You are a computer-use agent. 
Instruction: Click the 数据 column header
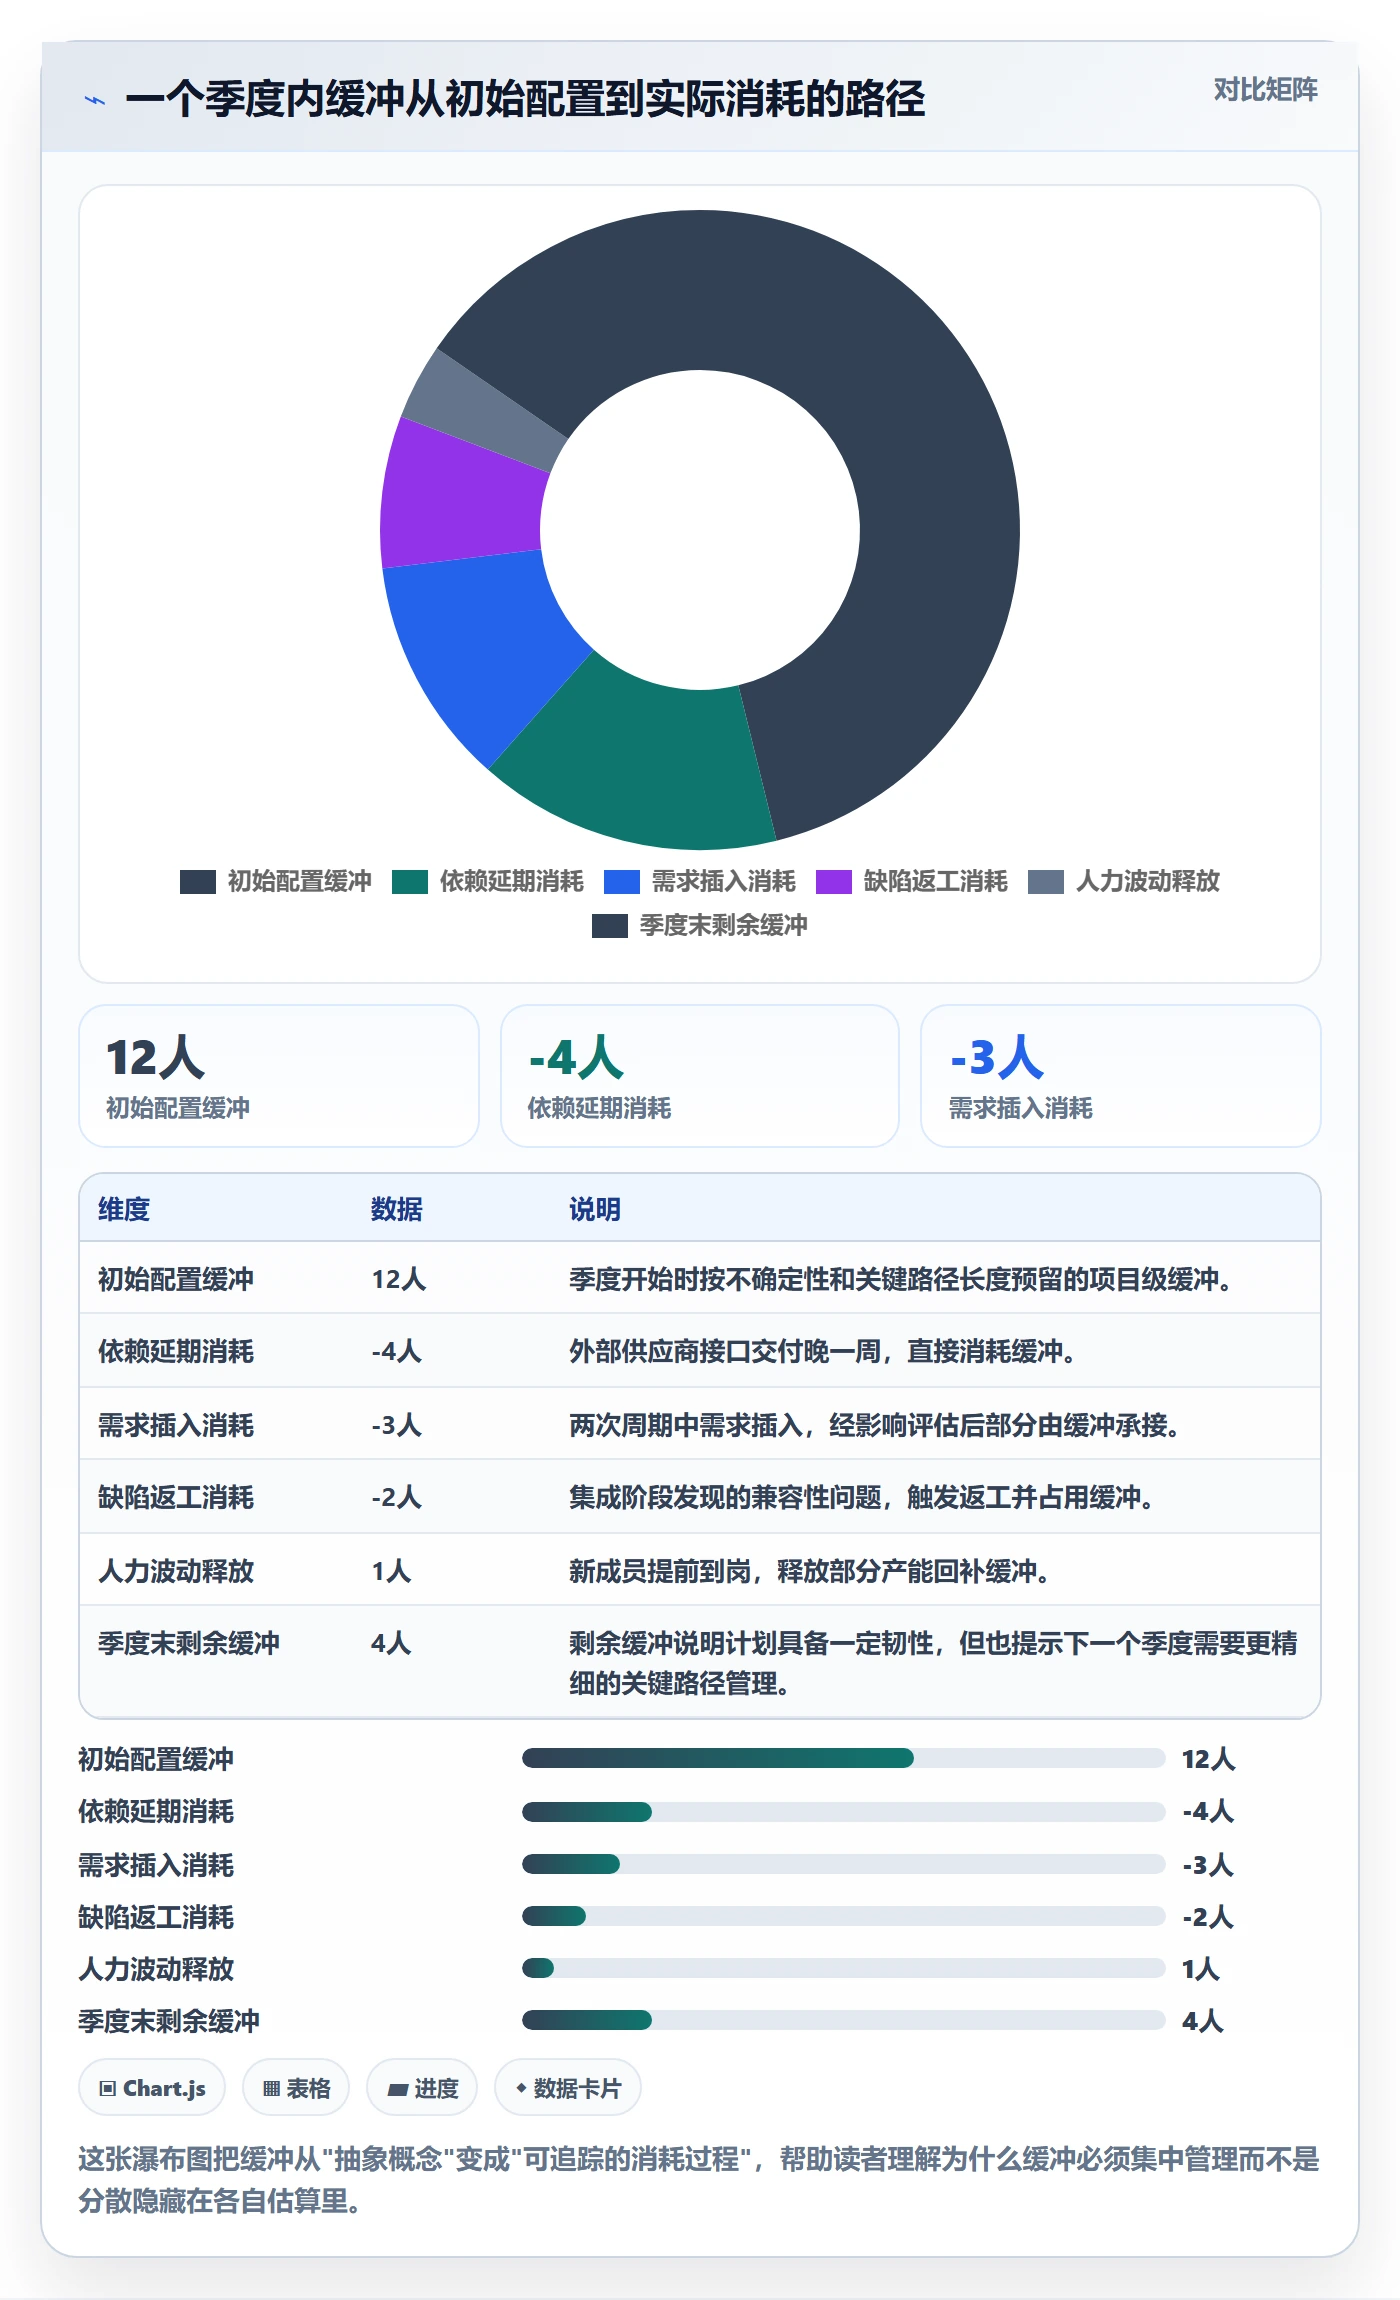[397, 1209]
